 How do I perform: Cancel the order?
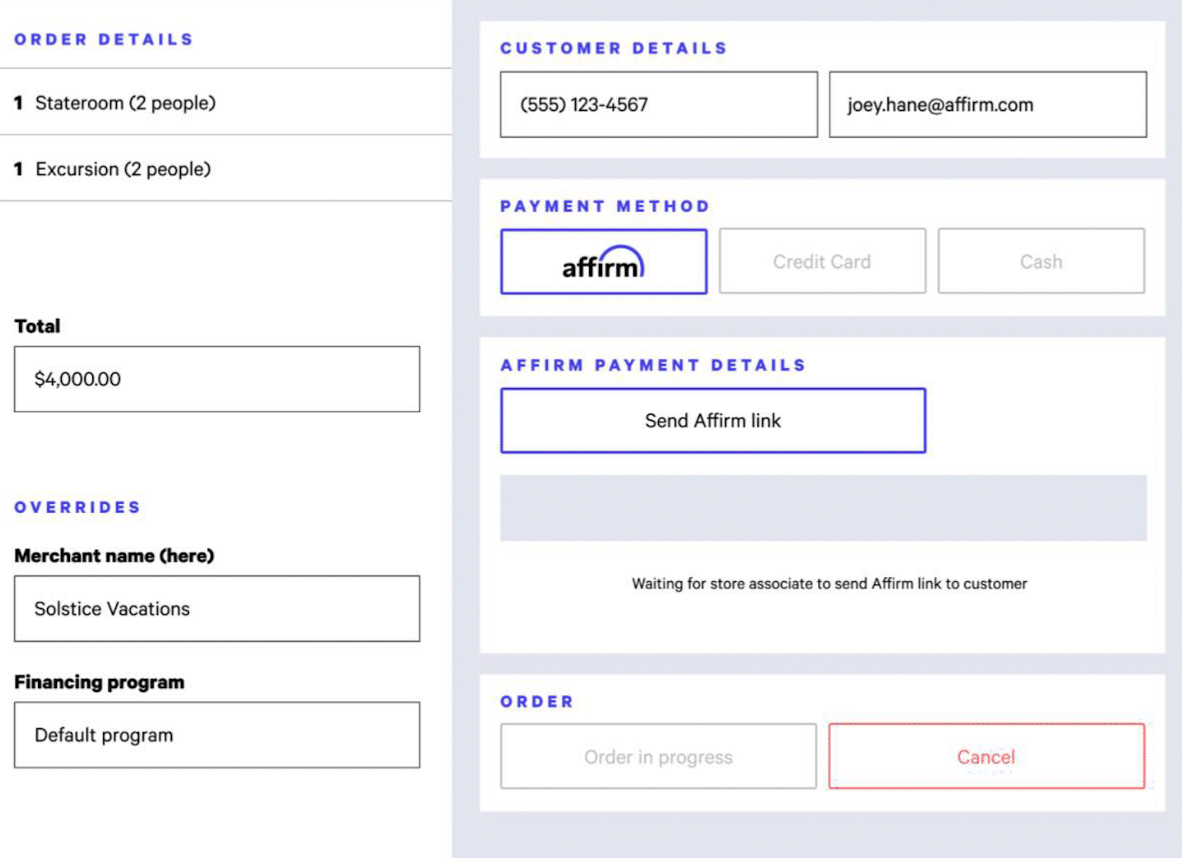(x=987, y=756)
